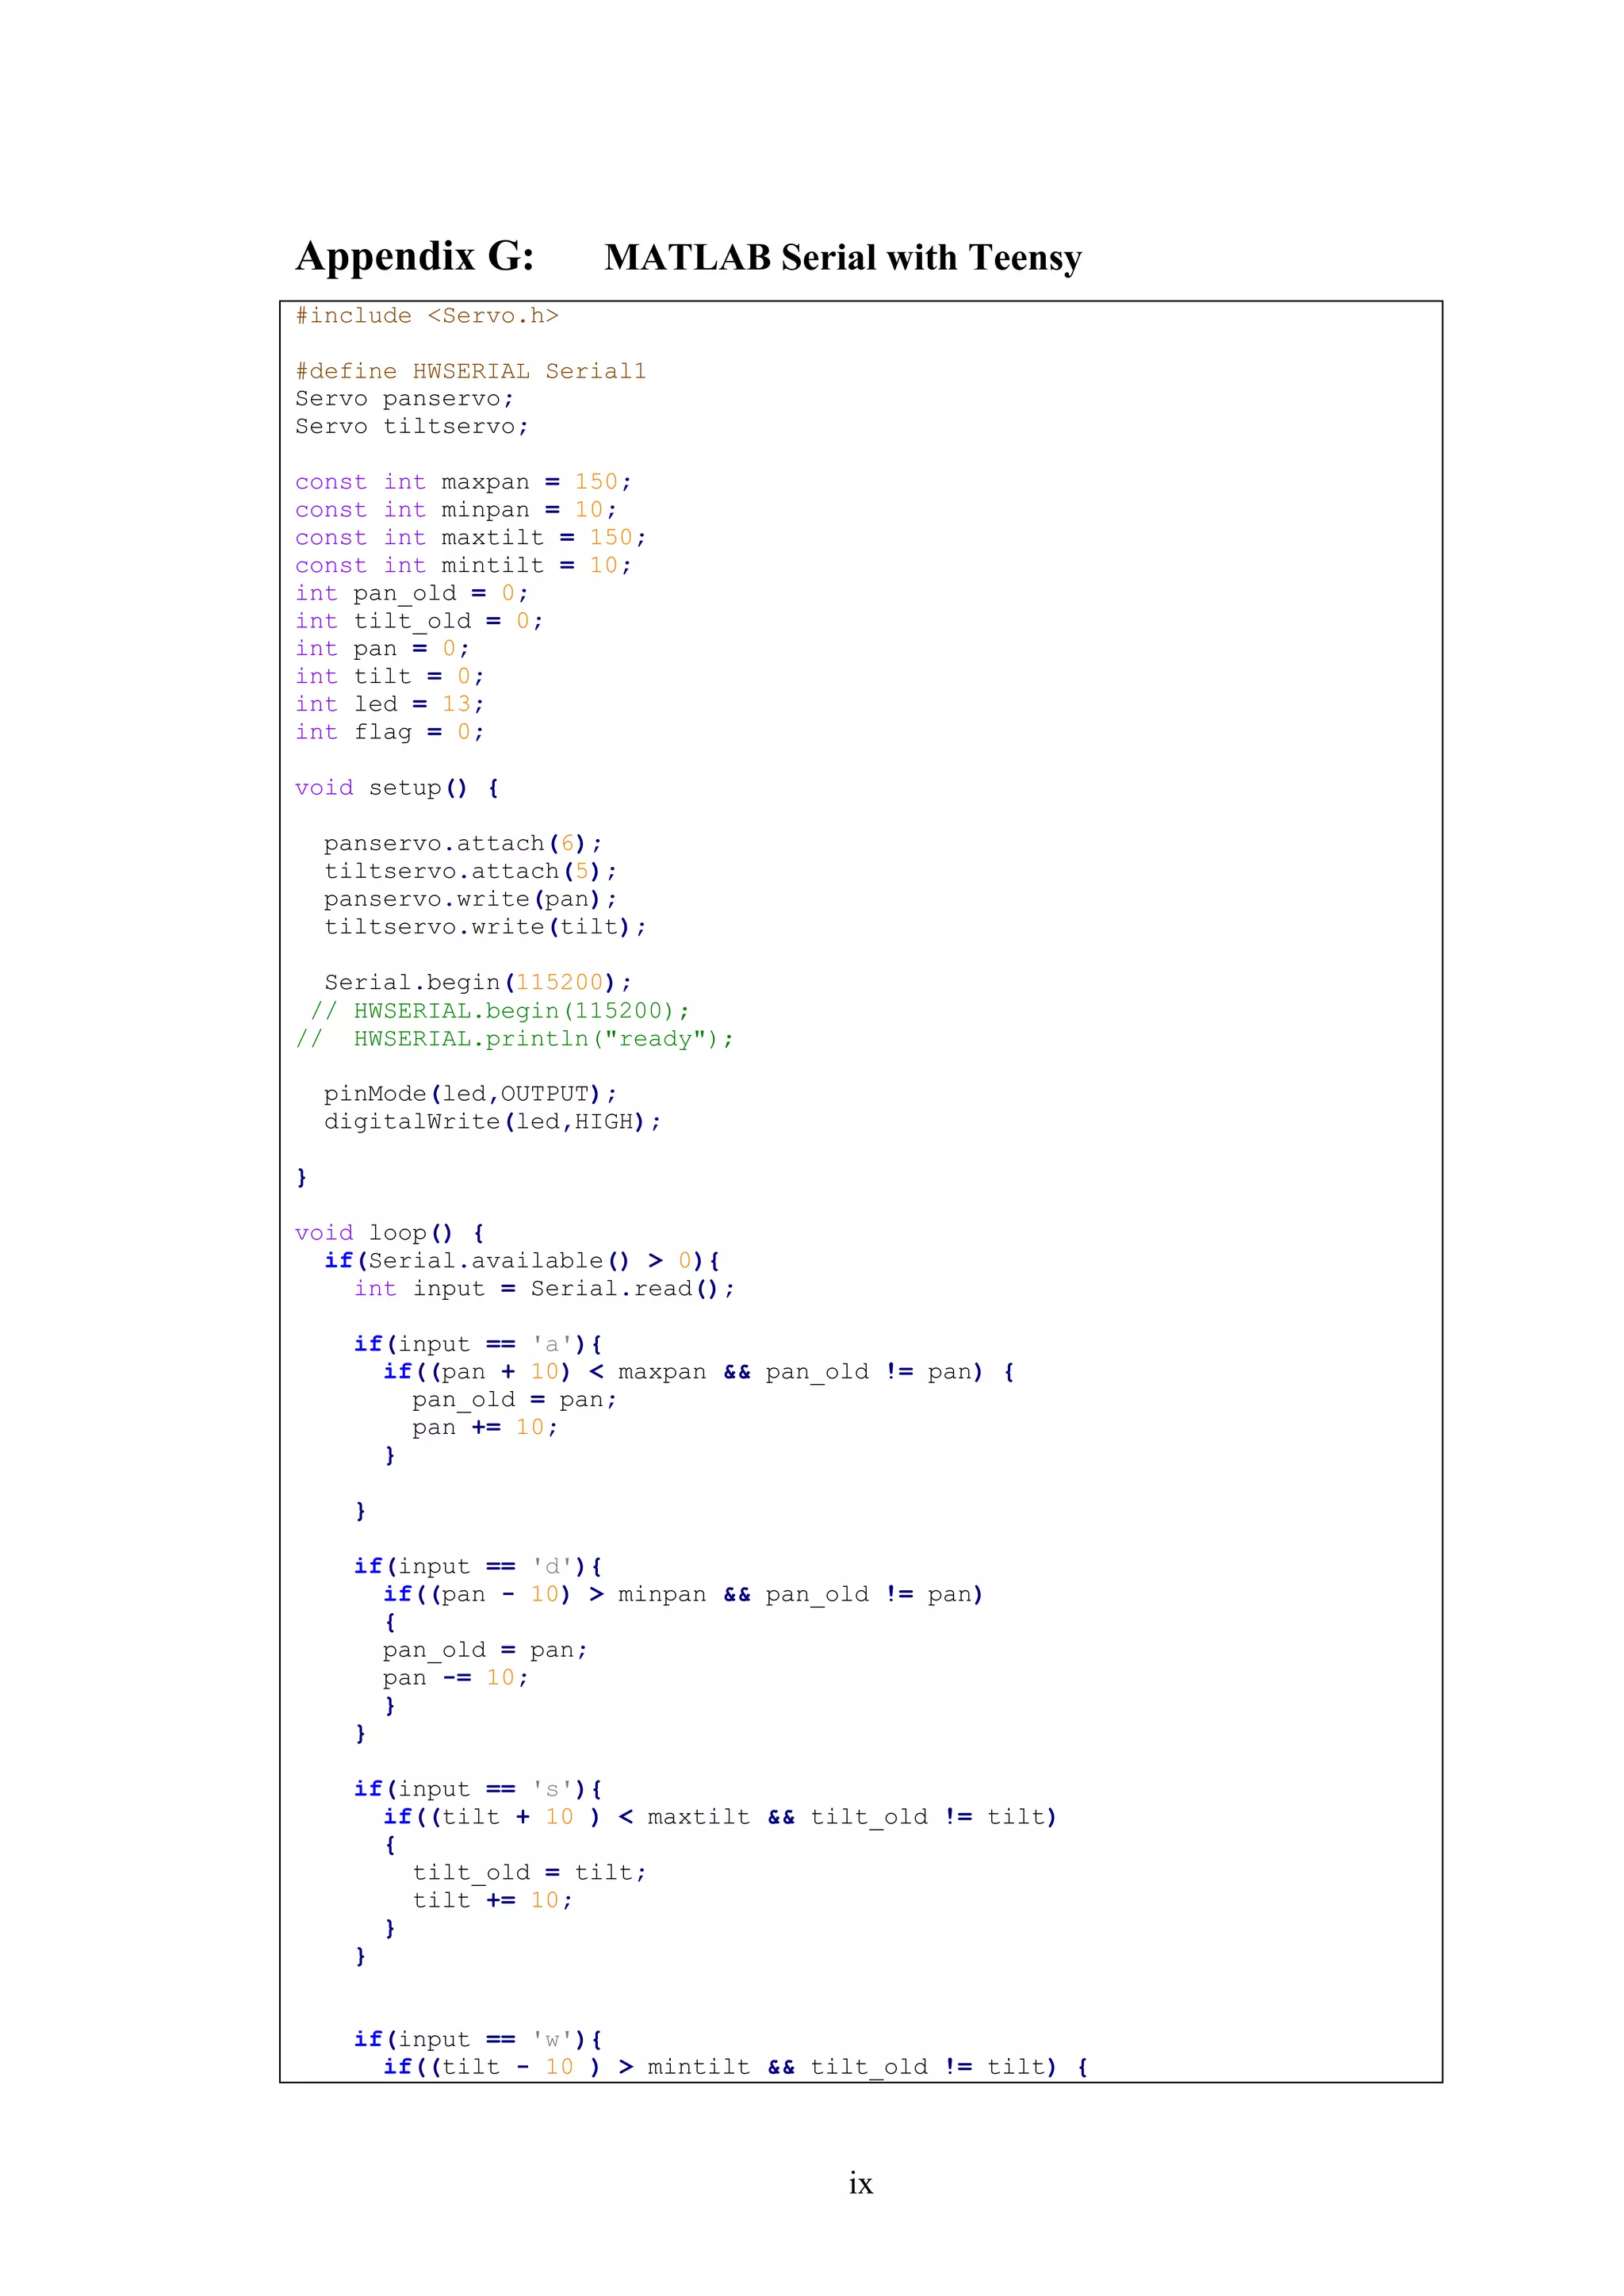Click the page number 'ix'
This screenshot has height=2296, width=1624.
pos(861,2184)
